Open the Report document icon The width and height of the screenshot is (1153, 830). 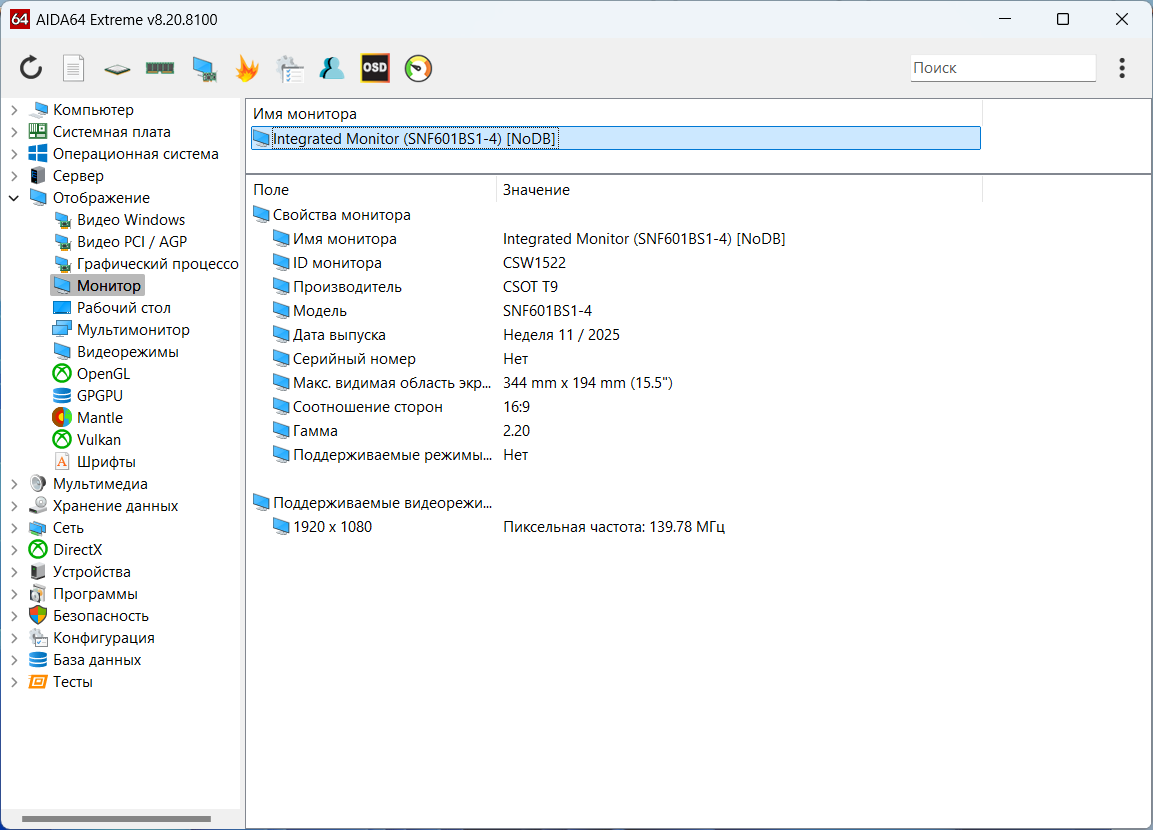click(74, 68)
